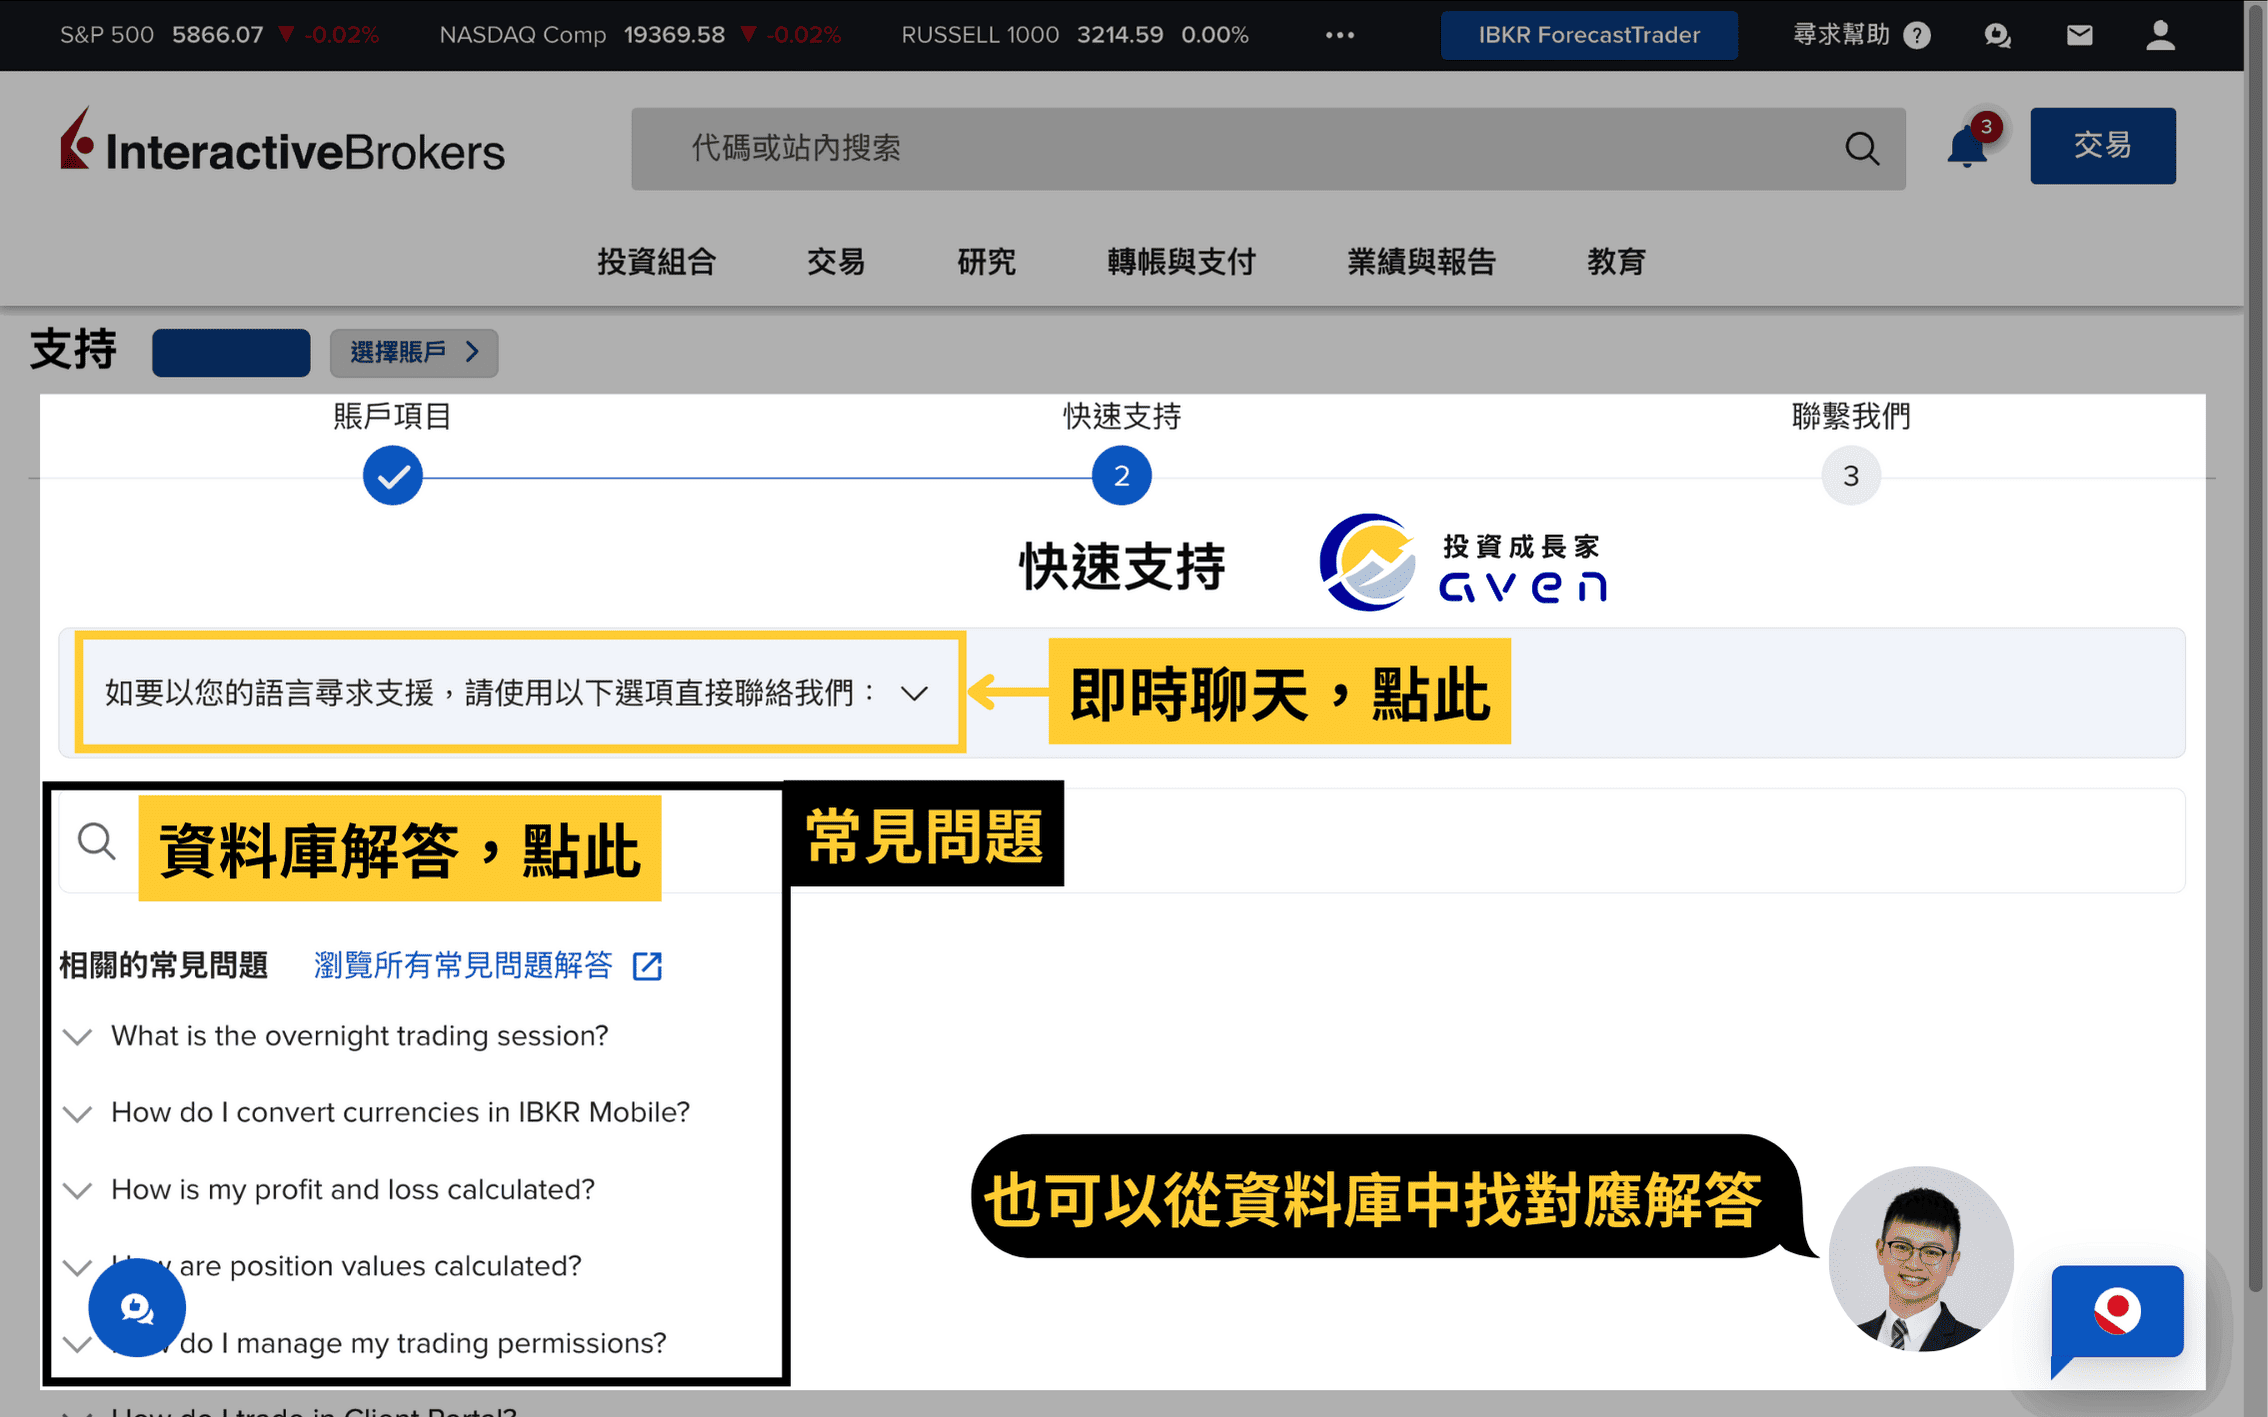Click the search magnifier in the top search bar

coord(1861,149)
